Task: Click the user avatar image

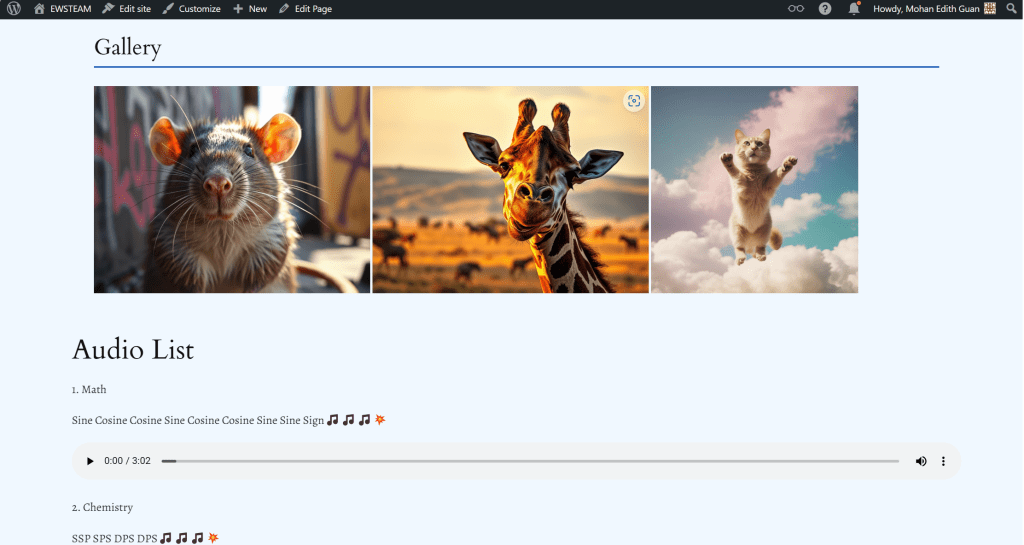Action: (990, 9)
